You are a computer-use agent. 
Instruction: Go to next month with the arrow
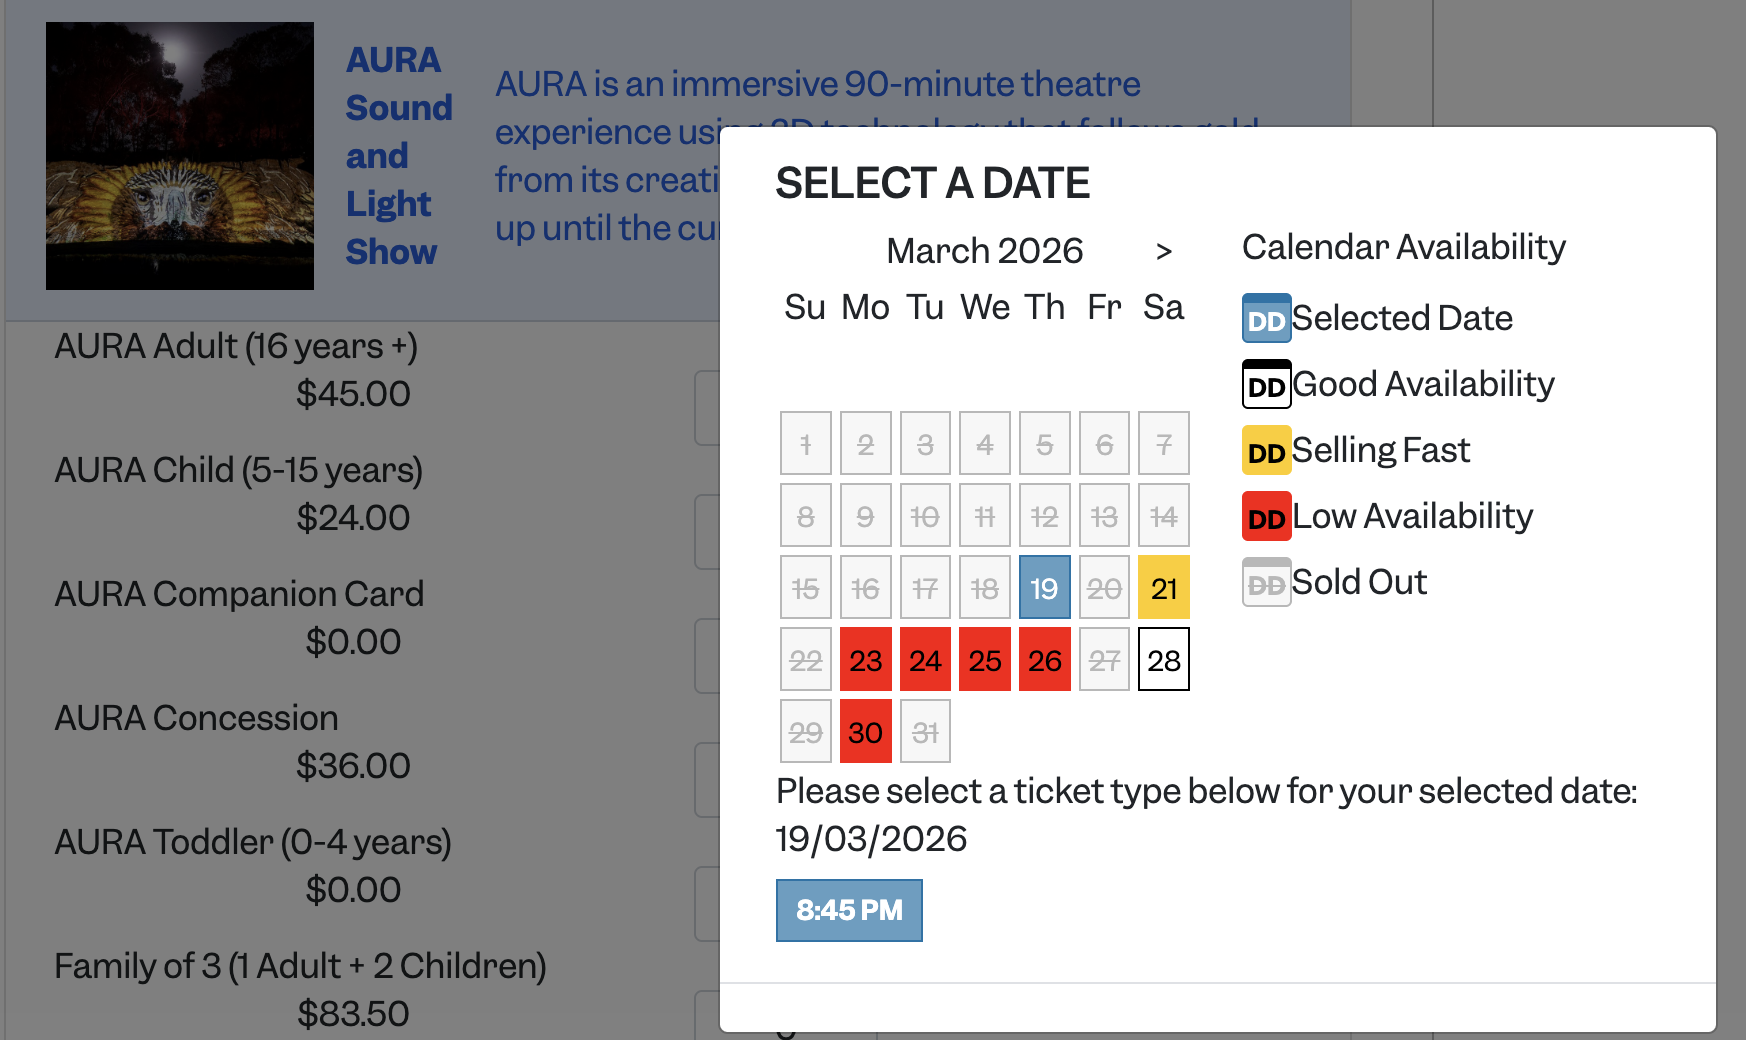1163,252
